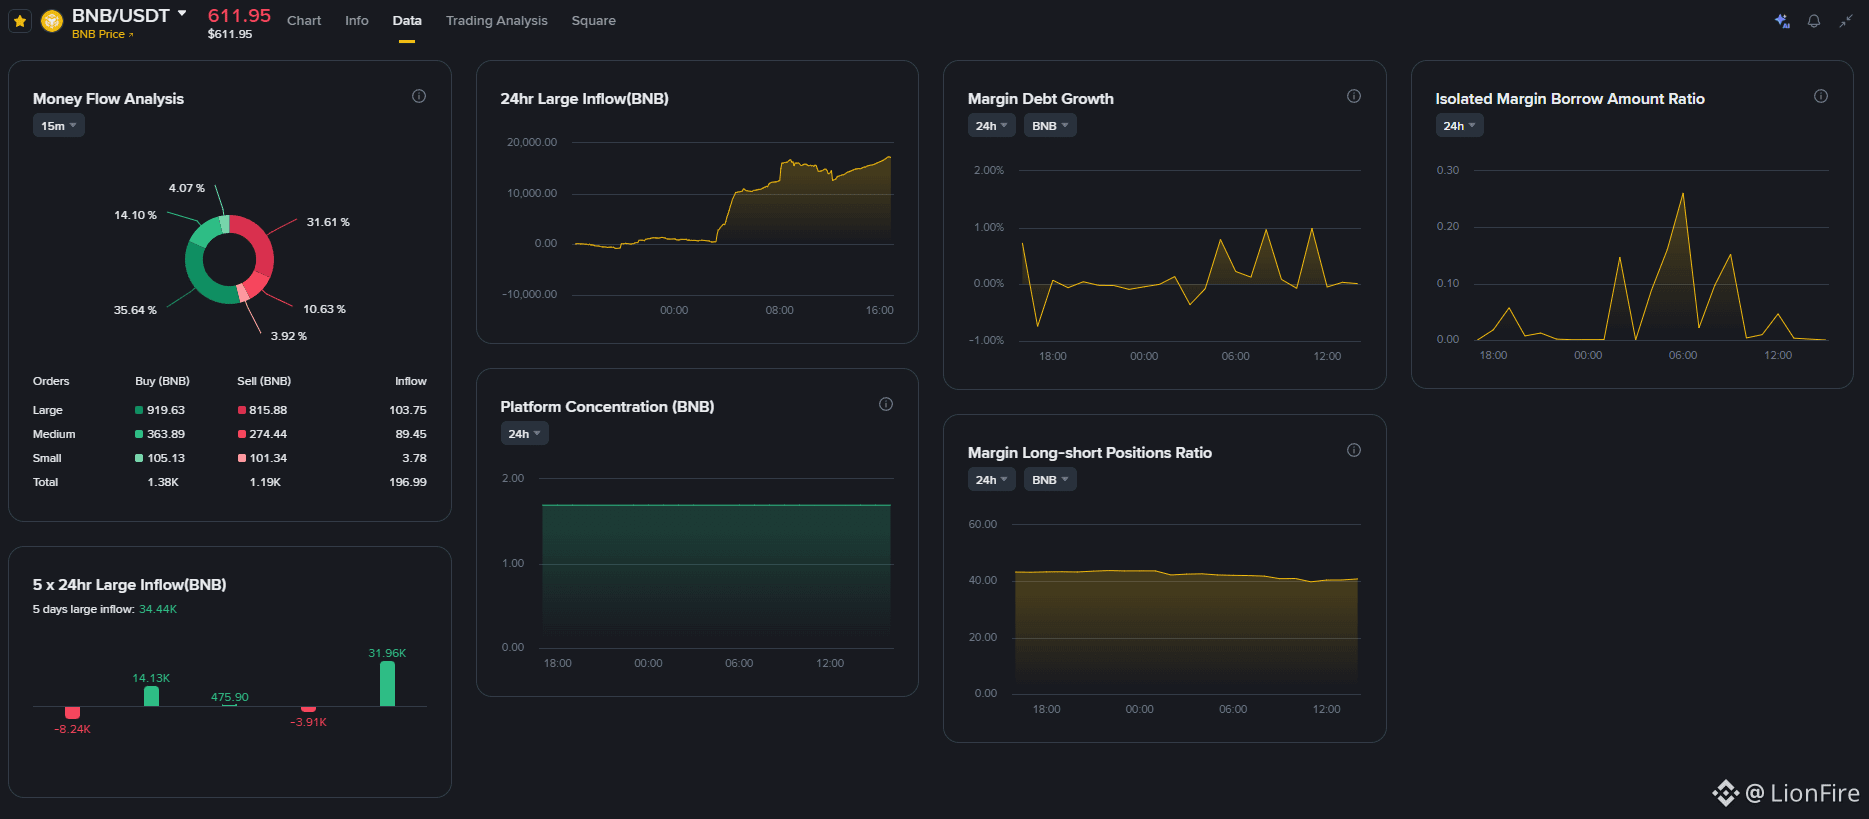
Task: Show info for Platform Concentration (BNB)
Action: [x=886, y=404]
